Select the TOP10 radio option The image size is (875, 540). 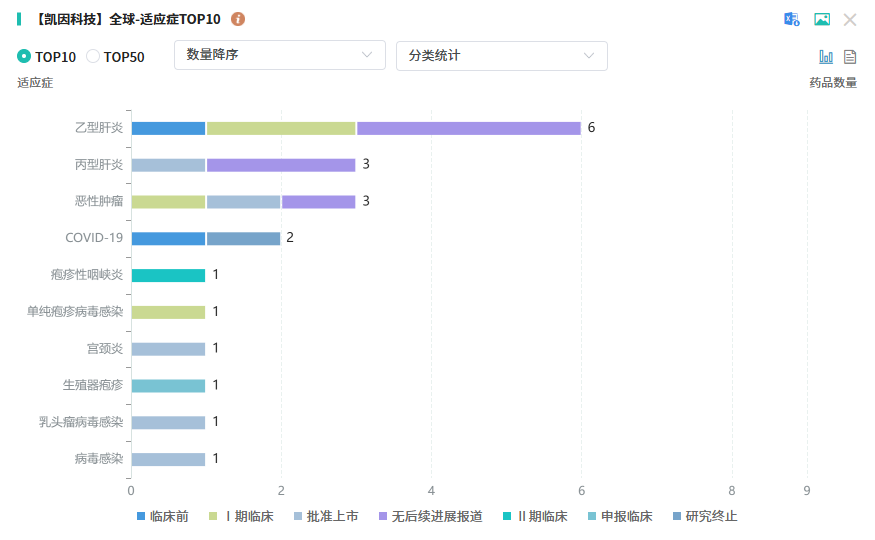point(24,57)
